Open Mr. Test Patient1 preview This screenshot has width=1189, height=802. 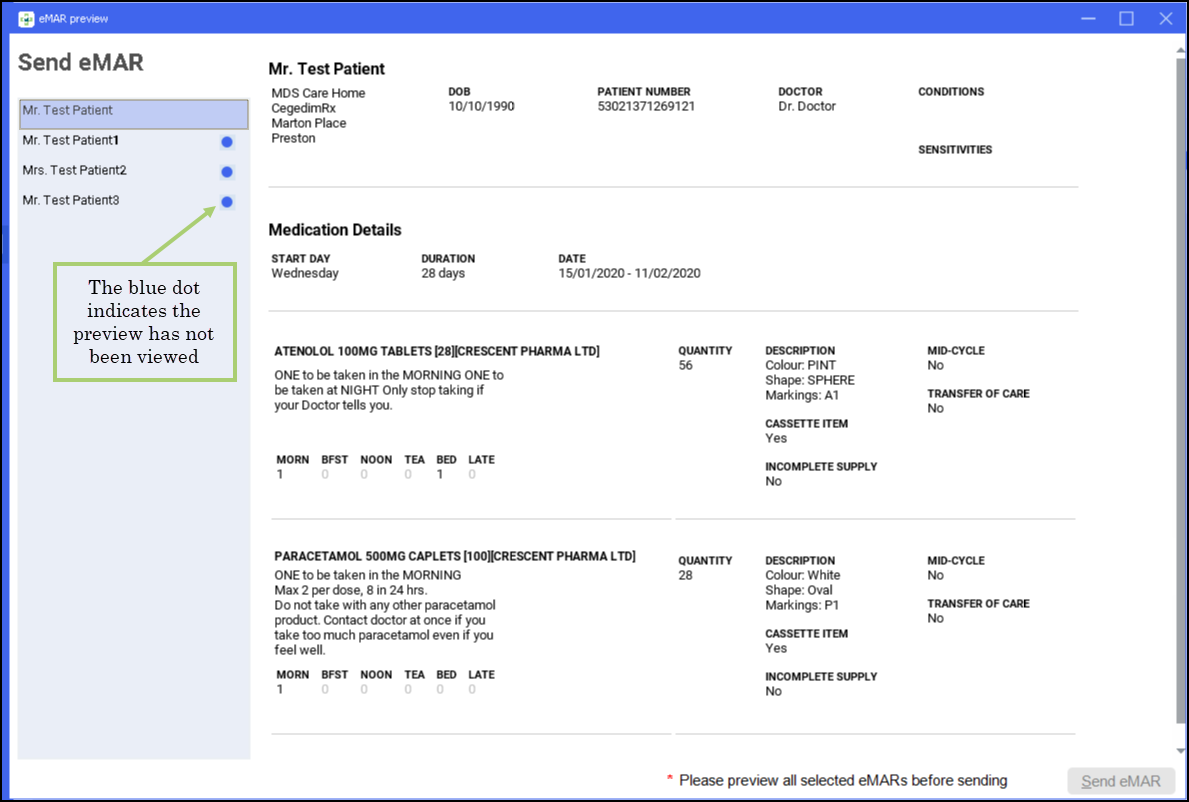tap(70, 141)
